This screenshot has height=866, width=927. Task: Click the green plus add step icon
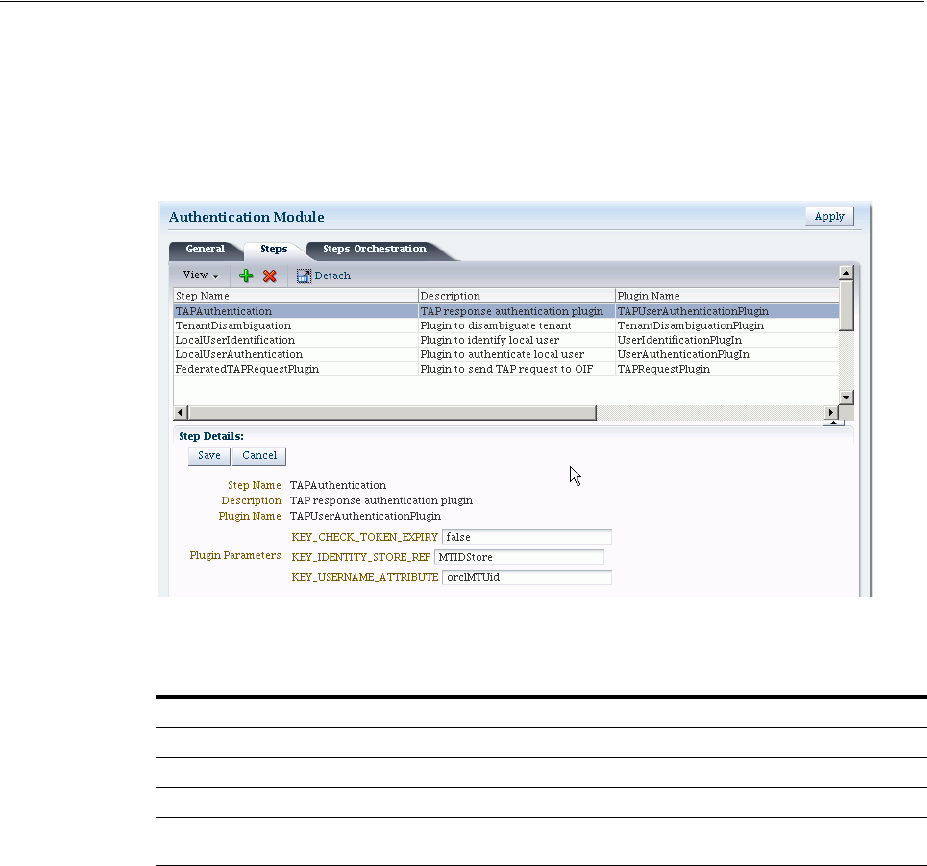pyautogui.click(x=246, y=275)
